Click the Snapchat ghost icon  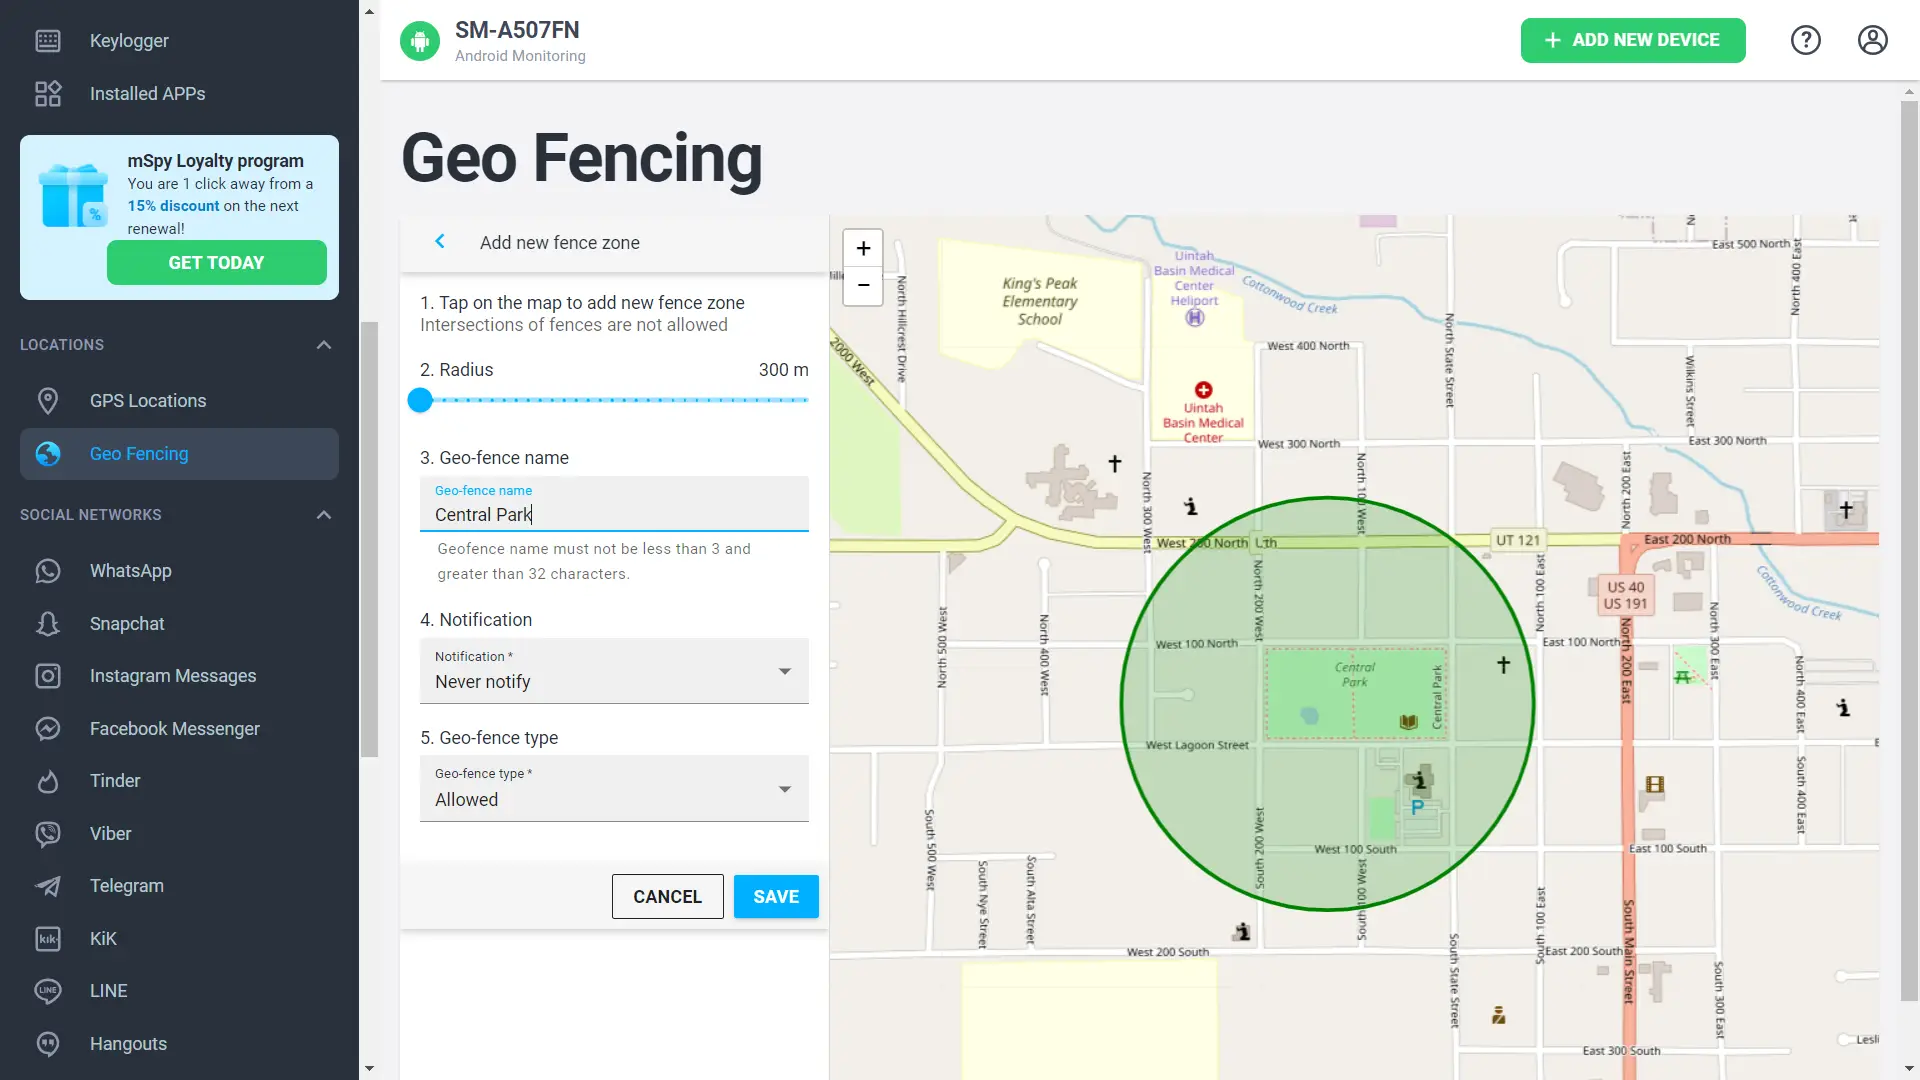click(48, 624)
